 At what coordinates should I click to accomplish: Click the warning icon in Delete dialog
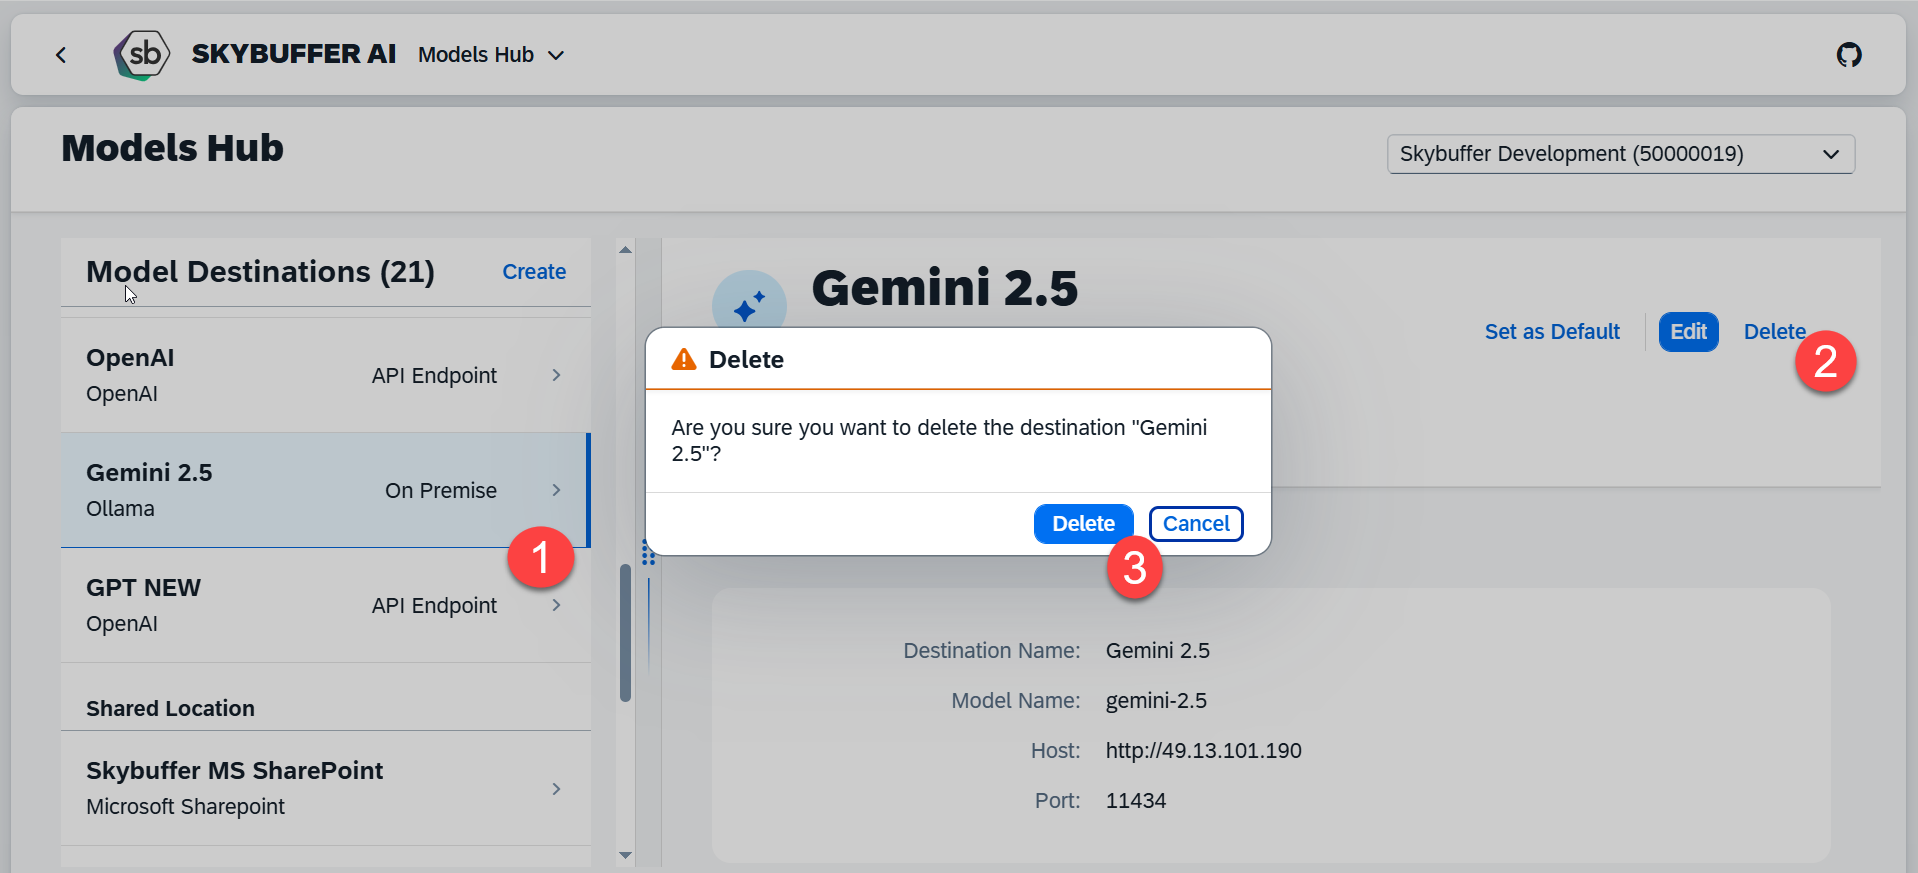click(684, 360)
